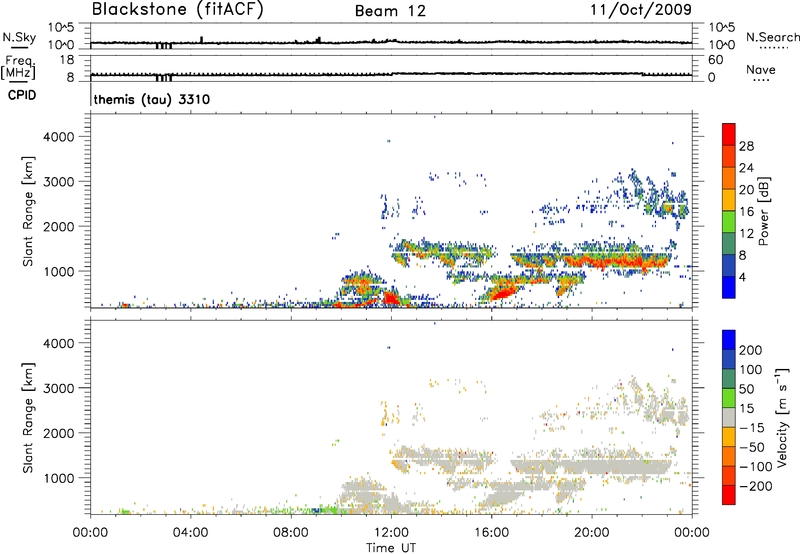Click the orange 20–24 dB power swatch
Image resolution: width=800 pixels, height=554 pixels.
pyautogui.click(x=729, y=178)
